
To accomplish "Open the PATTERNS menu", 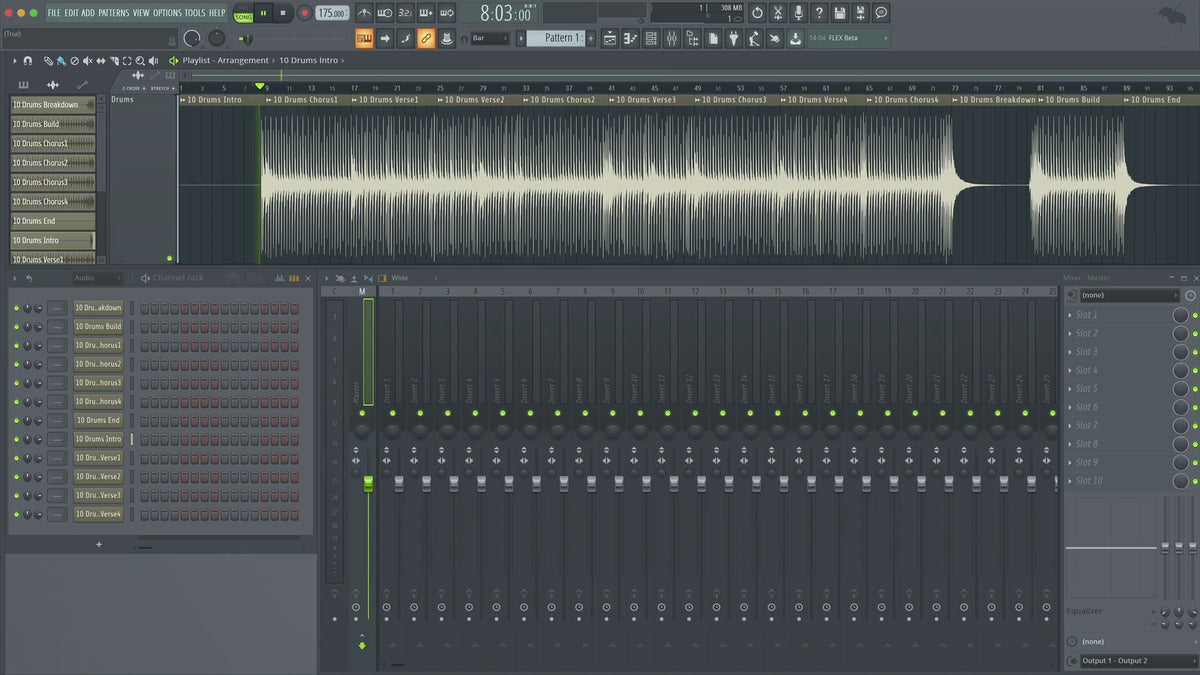I will click(113, 13).
